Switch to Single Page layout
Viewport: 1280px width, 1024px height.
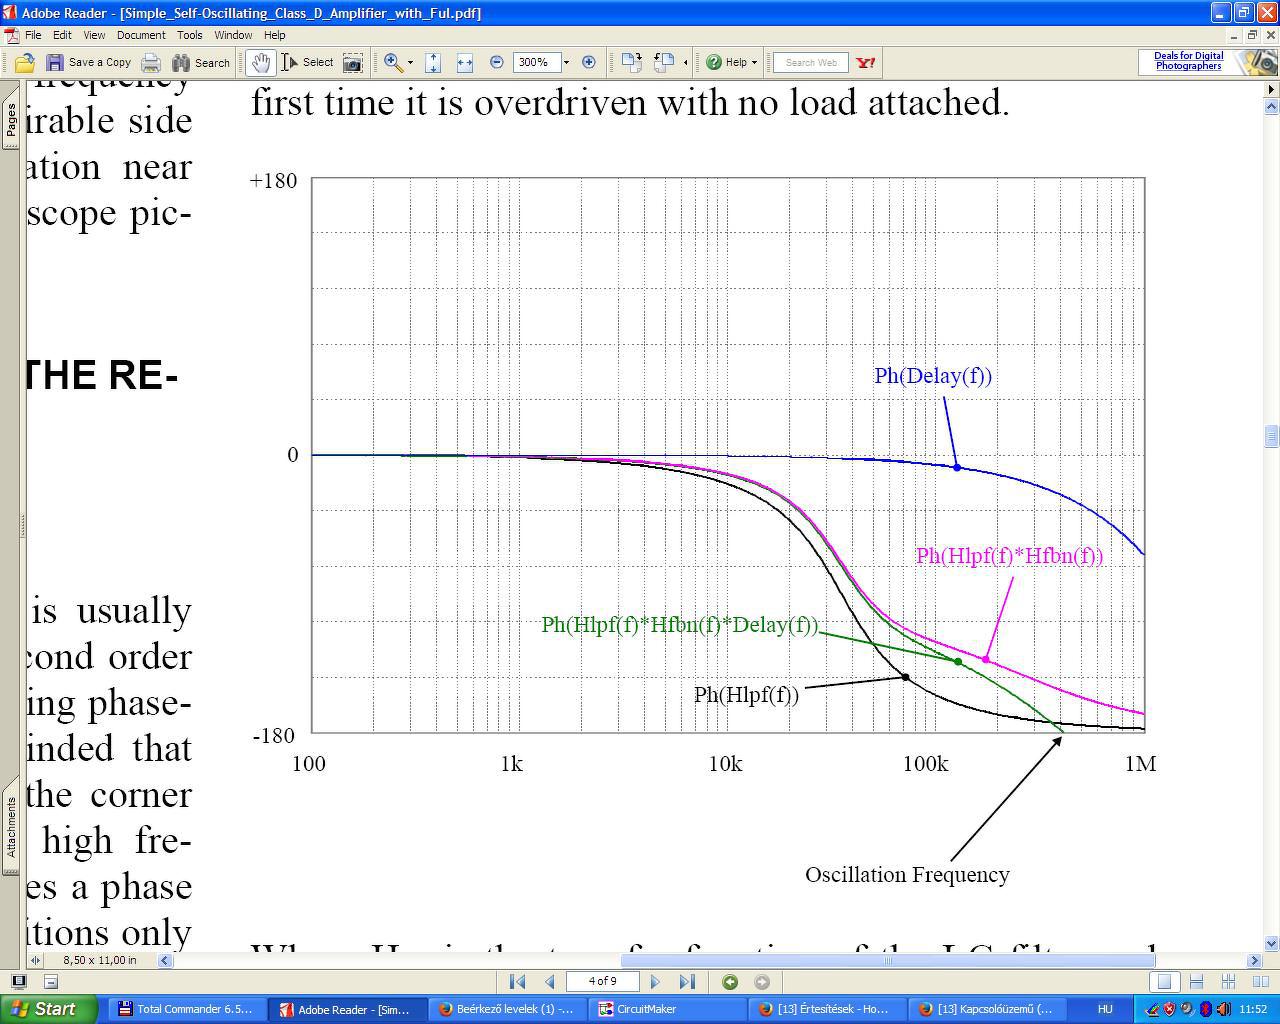click(x=1164, y=982)
